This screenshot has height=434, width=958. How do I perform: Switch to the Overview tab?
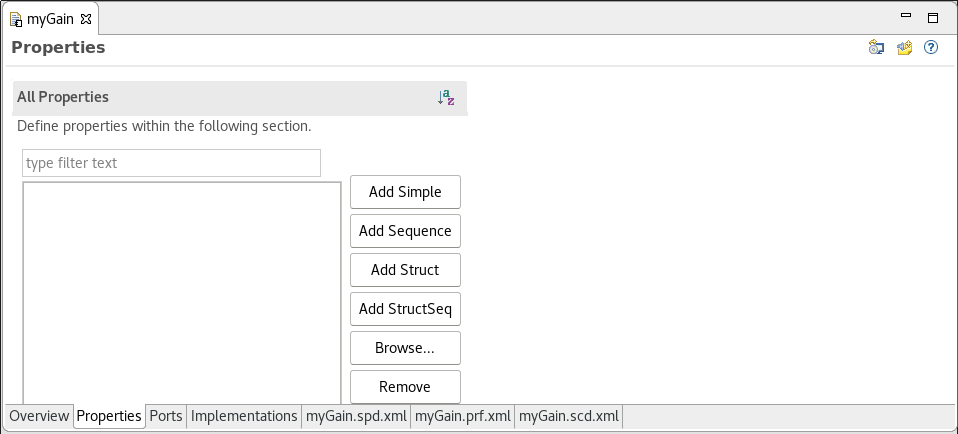pos(40,416)
